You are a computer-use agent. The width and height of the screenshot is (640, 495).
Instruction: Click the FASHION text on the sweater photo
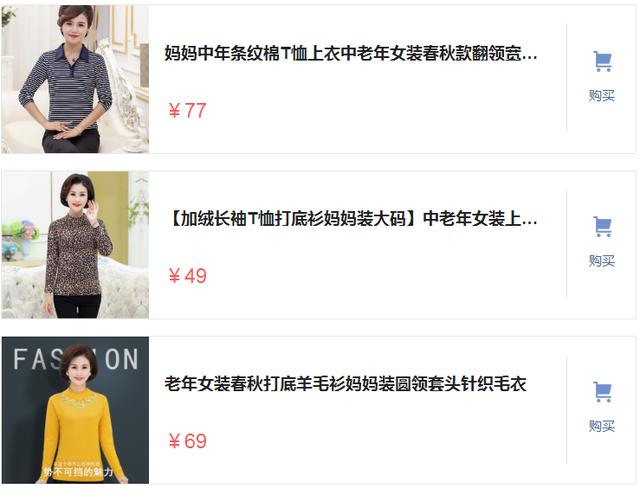[76, 359]
